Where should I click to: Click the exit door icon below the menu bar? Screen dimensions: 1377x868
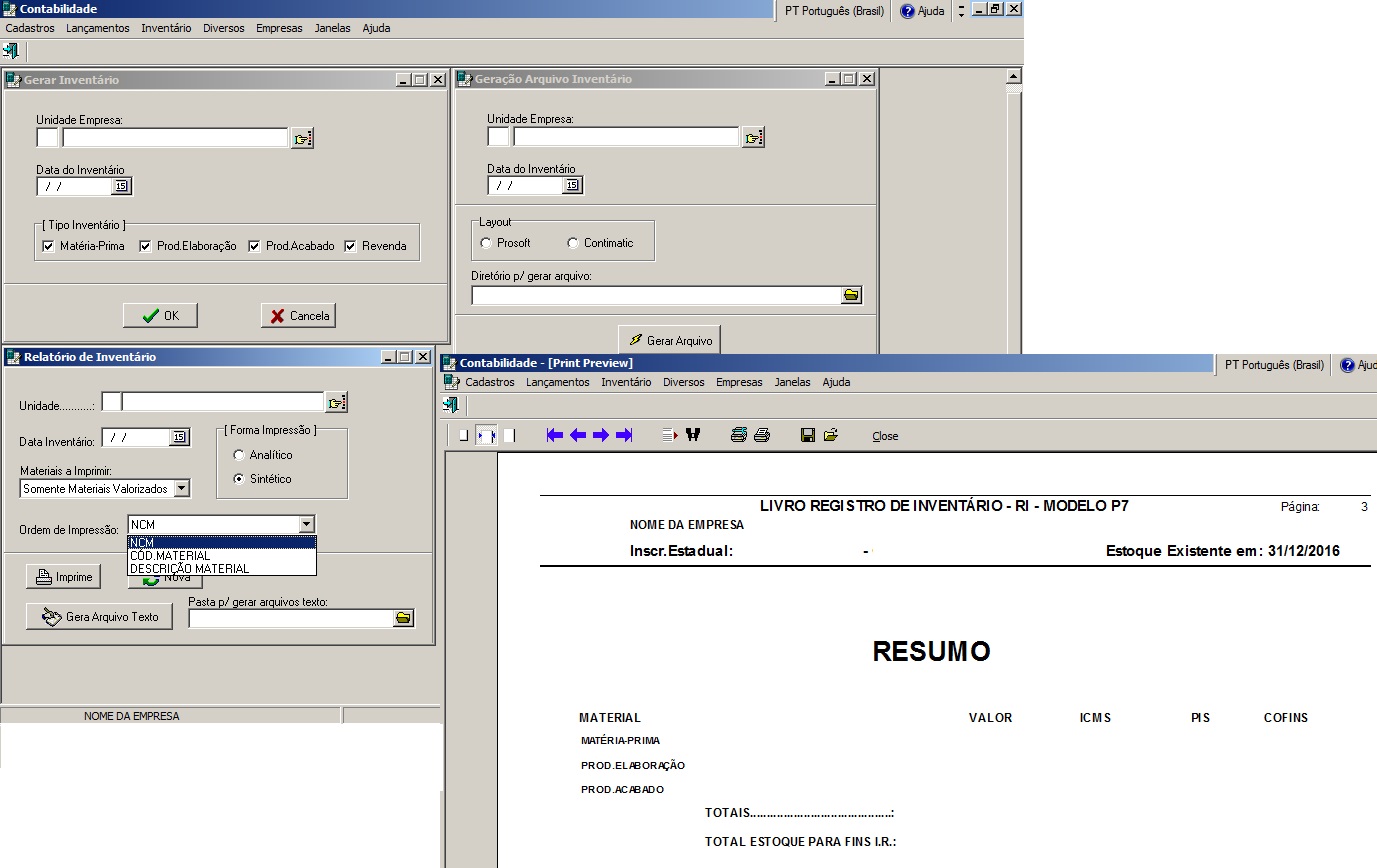coord(11,50)
